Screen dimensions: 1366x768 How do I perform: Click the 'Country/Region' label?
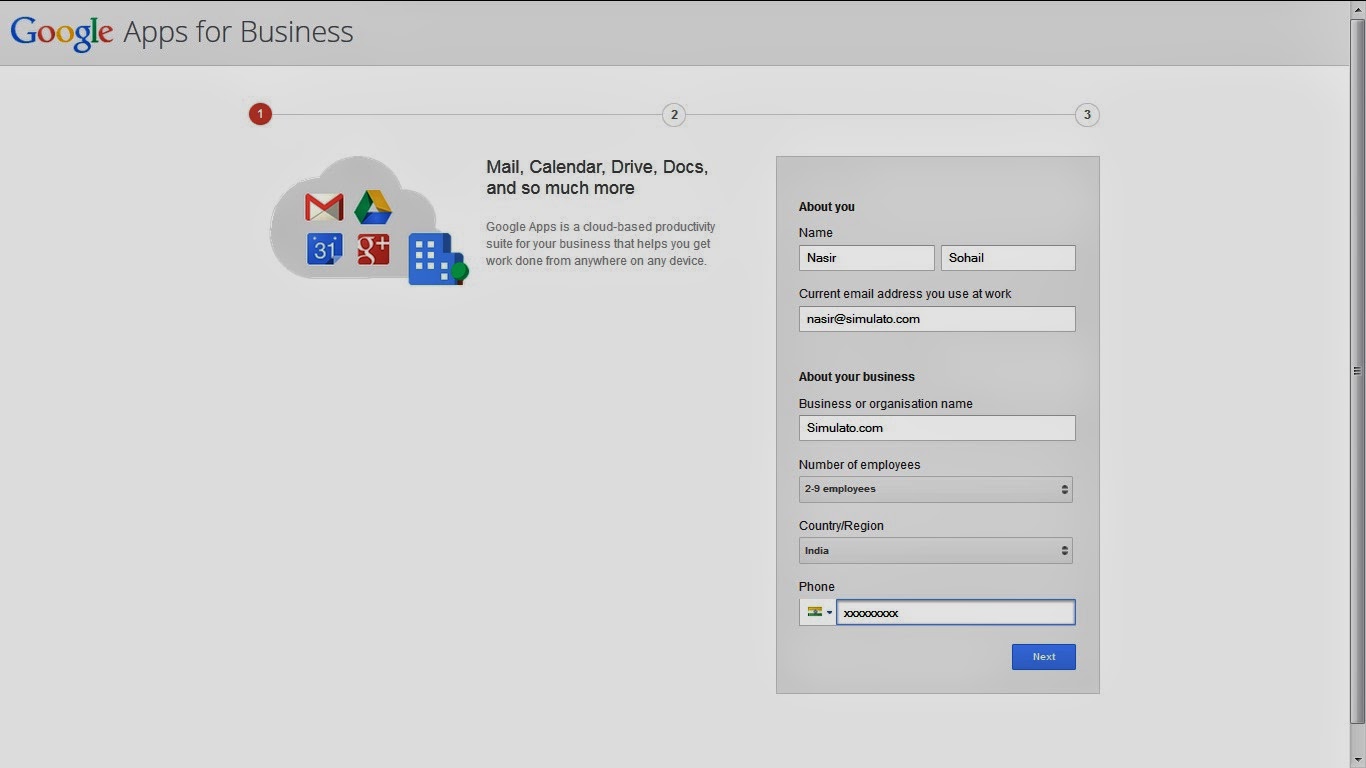[x=842, y=526]
